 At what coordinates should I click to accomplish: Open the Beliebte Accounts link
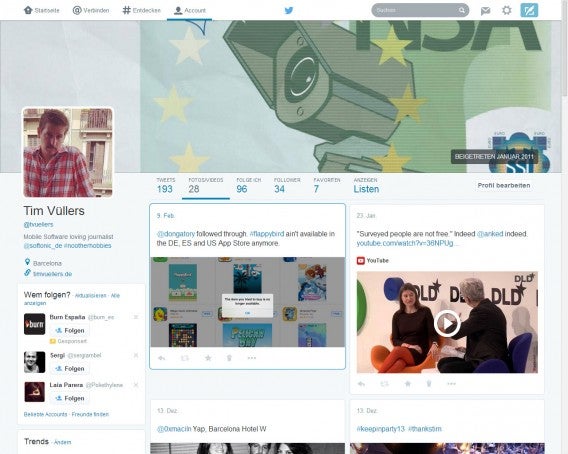46,414
